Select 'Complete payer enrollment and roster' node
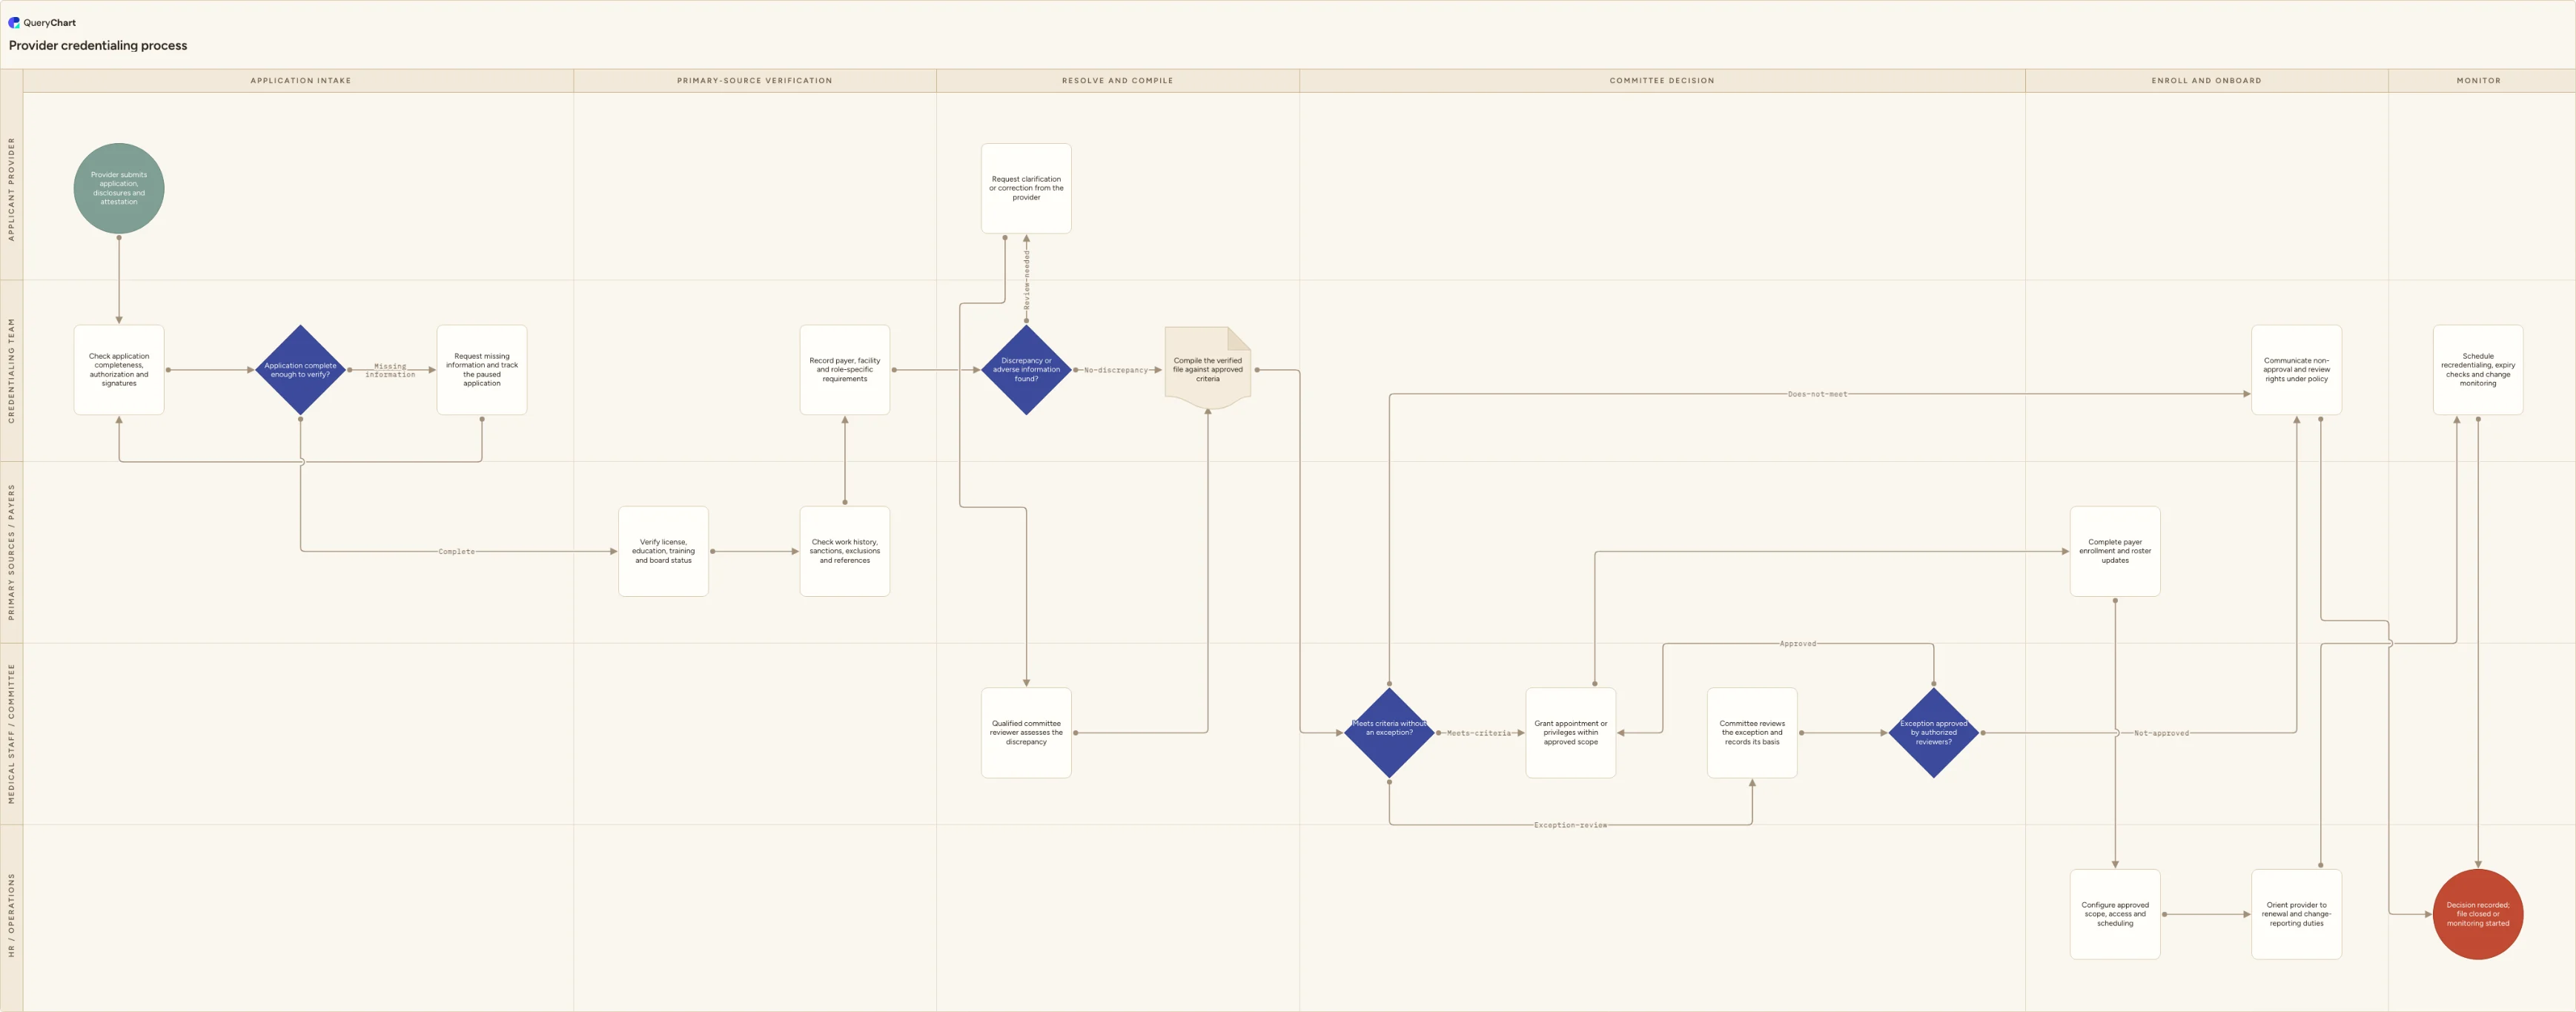This screenshot has width=2576, height=1012. (x=2115, y=551)
